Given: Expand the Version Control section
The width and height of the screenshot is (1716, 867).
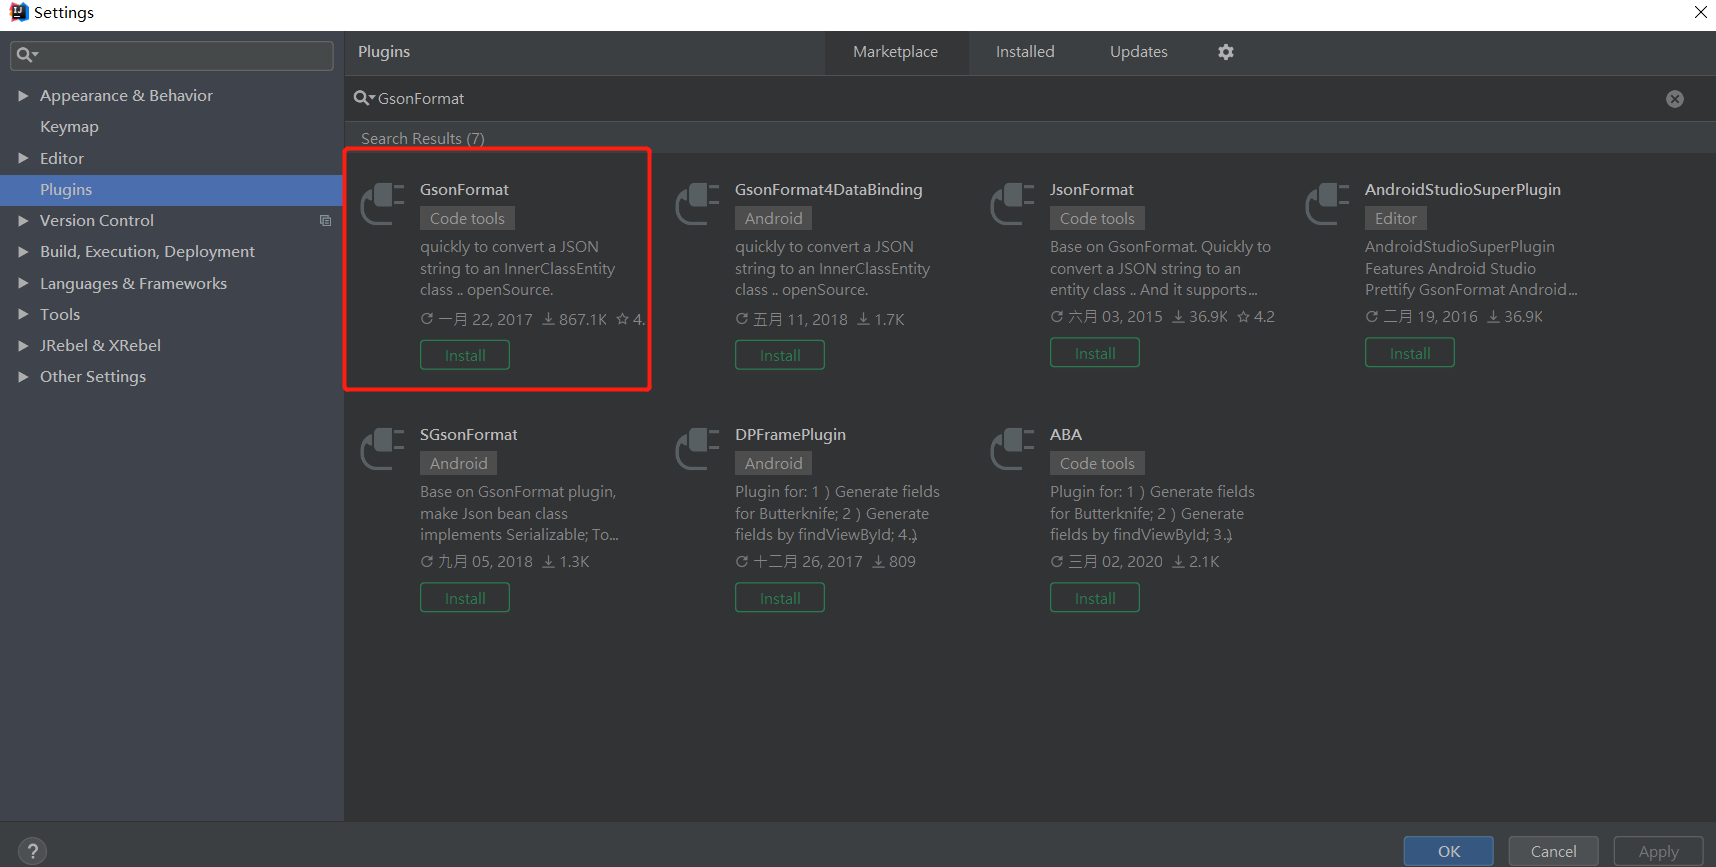Looking at the screenshot, I should pyautogui.click(x=23, y=220).
